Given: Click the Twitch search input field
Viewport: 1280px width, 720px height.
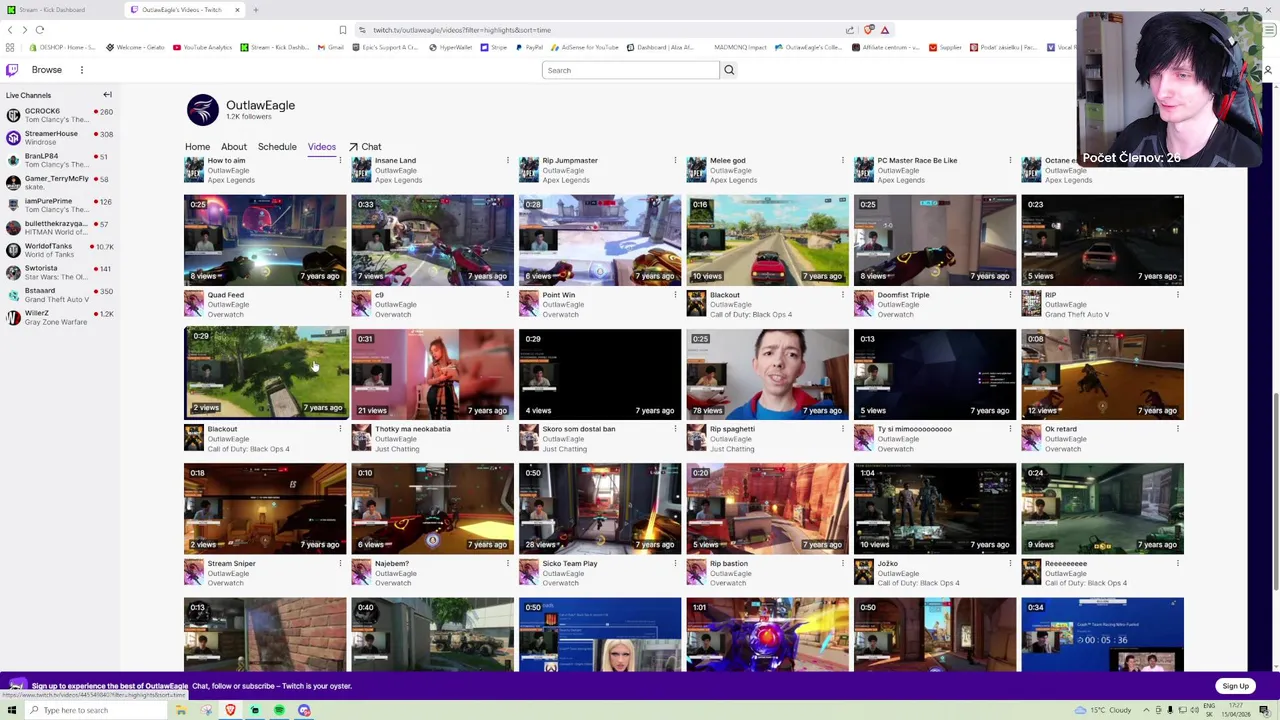Looking at the screenshot, I should [x=630, y=70].
